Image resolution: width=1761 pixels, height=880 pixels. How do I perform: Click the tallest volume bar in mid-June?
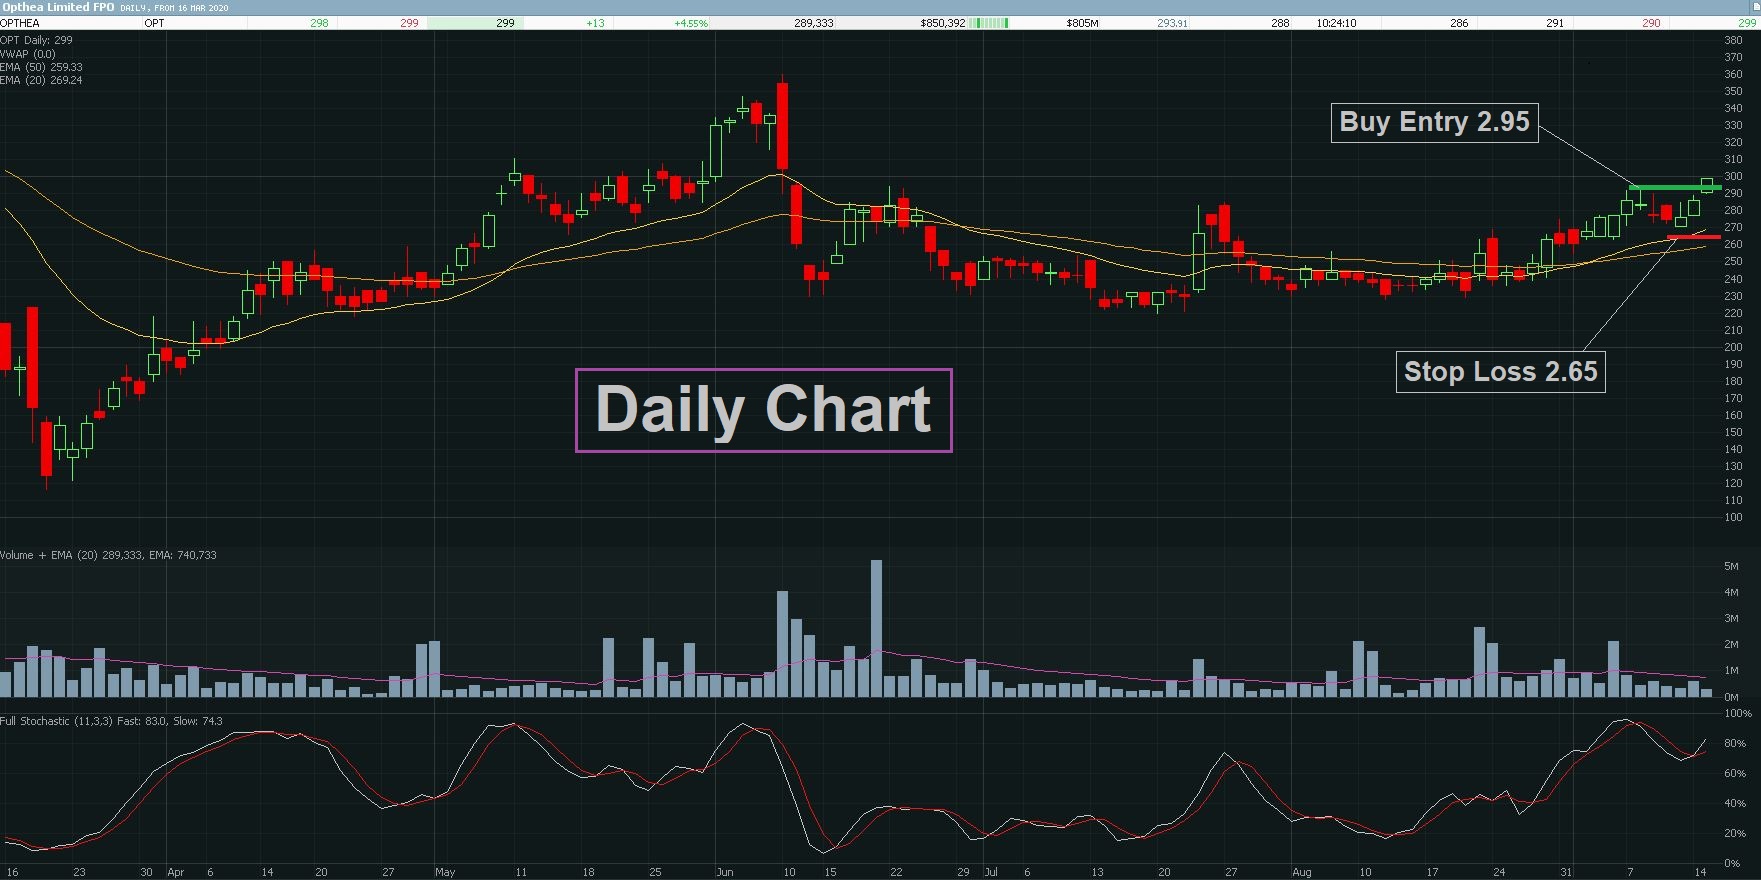click(x=876, y=628)
